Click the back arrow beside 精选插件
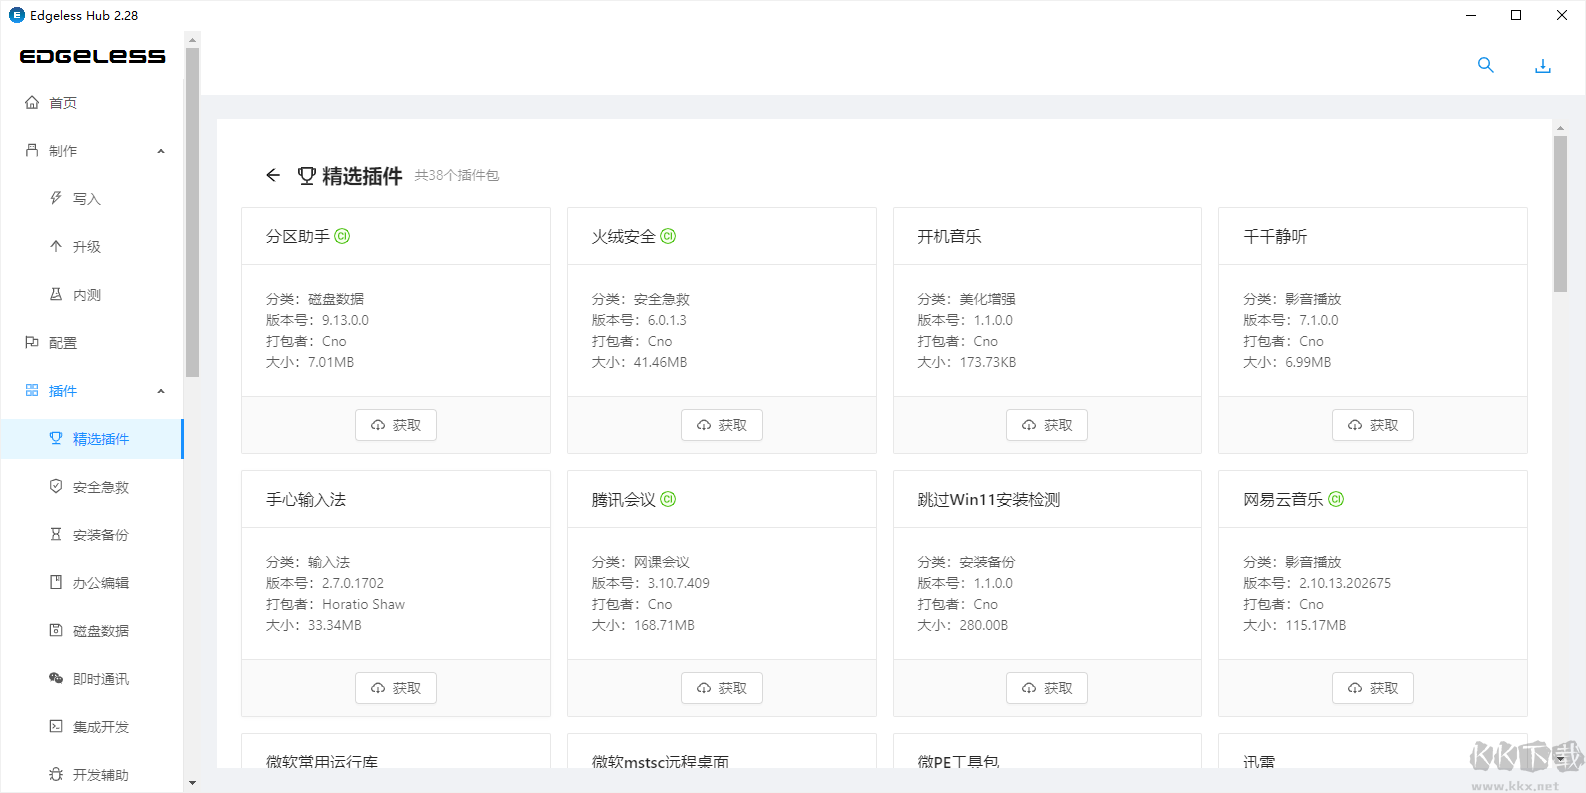The width and height of the screenshot is (1586, 793). click(x=273, y=175)
